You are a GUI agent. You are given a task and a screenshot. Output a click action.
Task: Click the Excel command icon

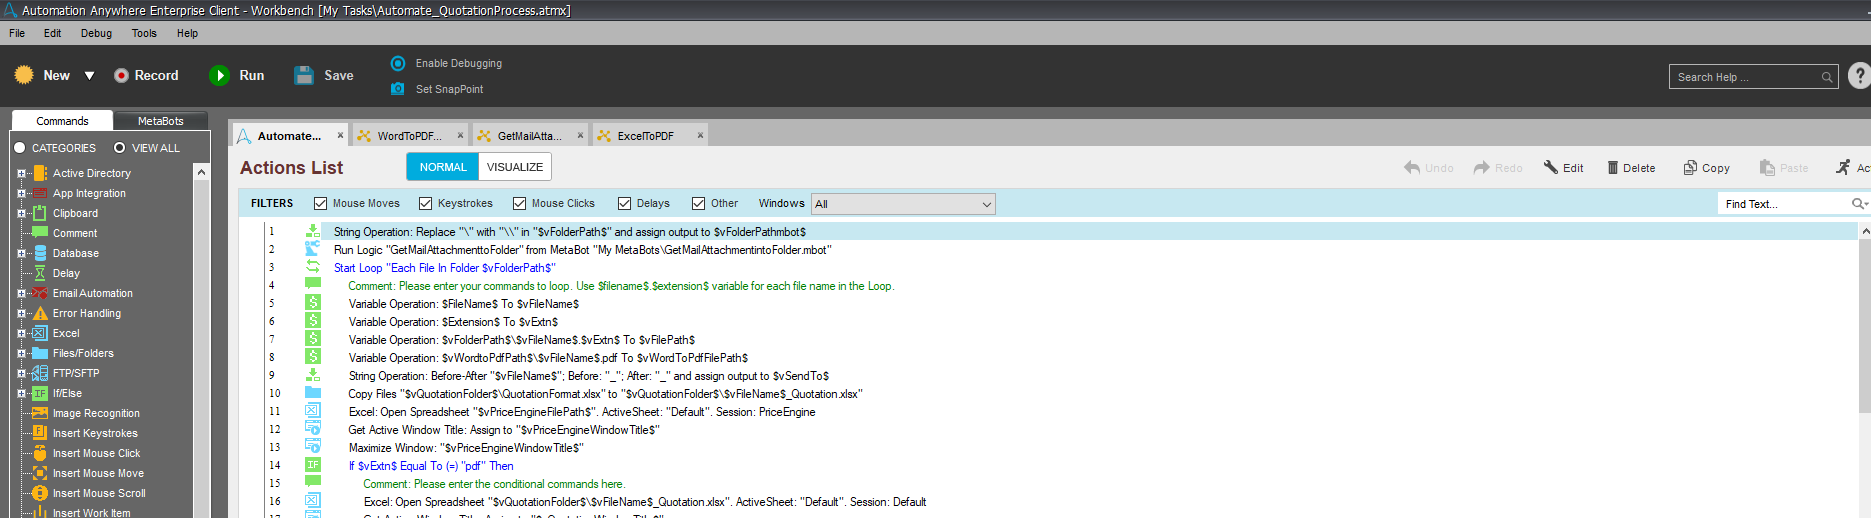[x=40, y=333]
